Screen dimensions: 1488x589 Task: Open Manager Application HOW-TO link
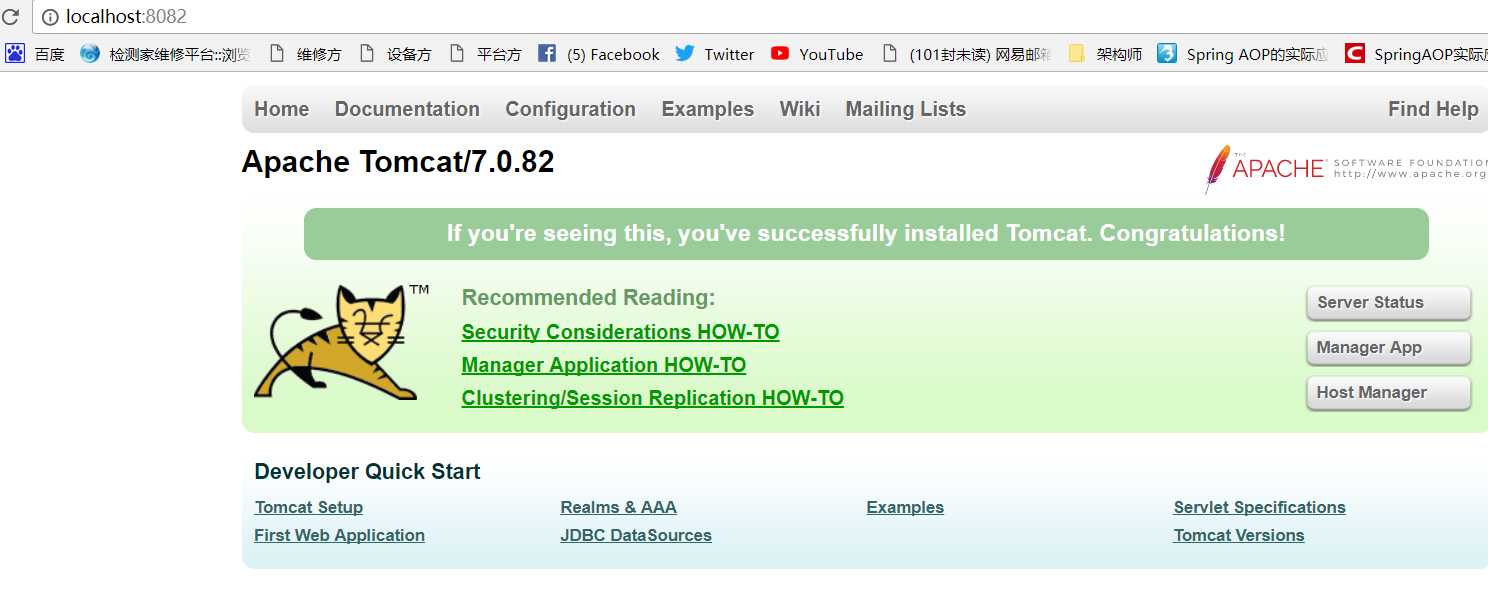[604, 365]
